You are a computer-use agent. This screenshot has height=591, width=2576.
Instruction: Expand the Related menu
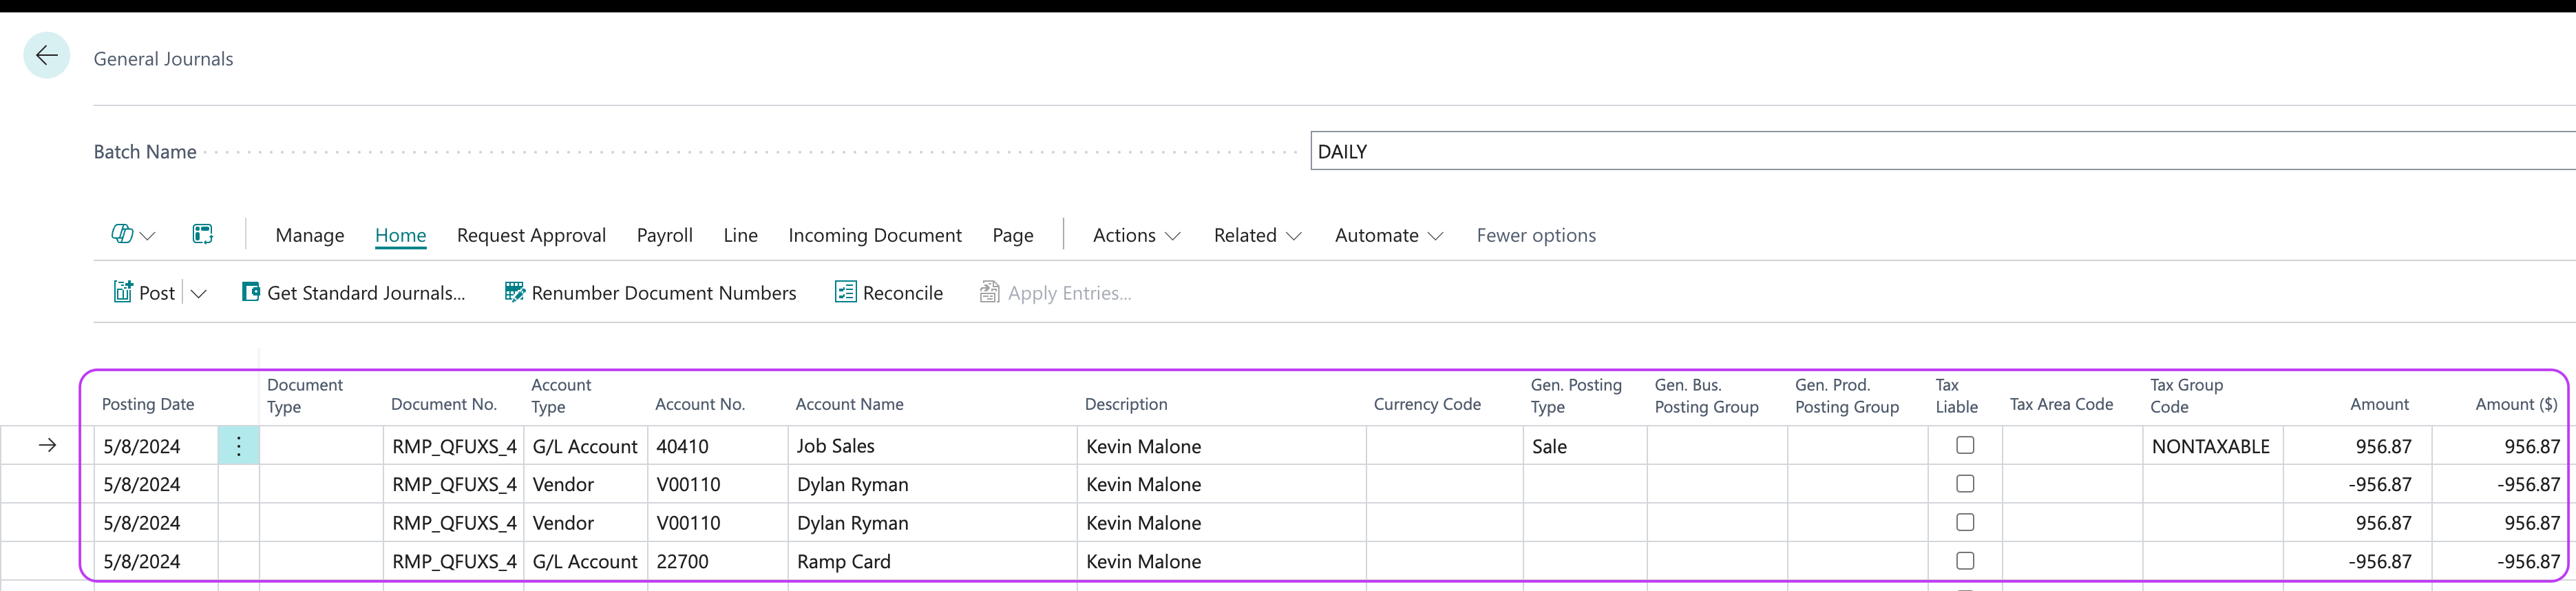(1257, 235)
